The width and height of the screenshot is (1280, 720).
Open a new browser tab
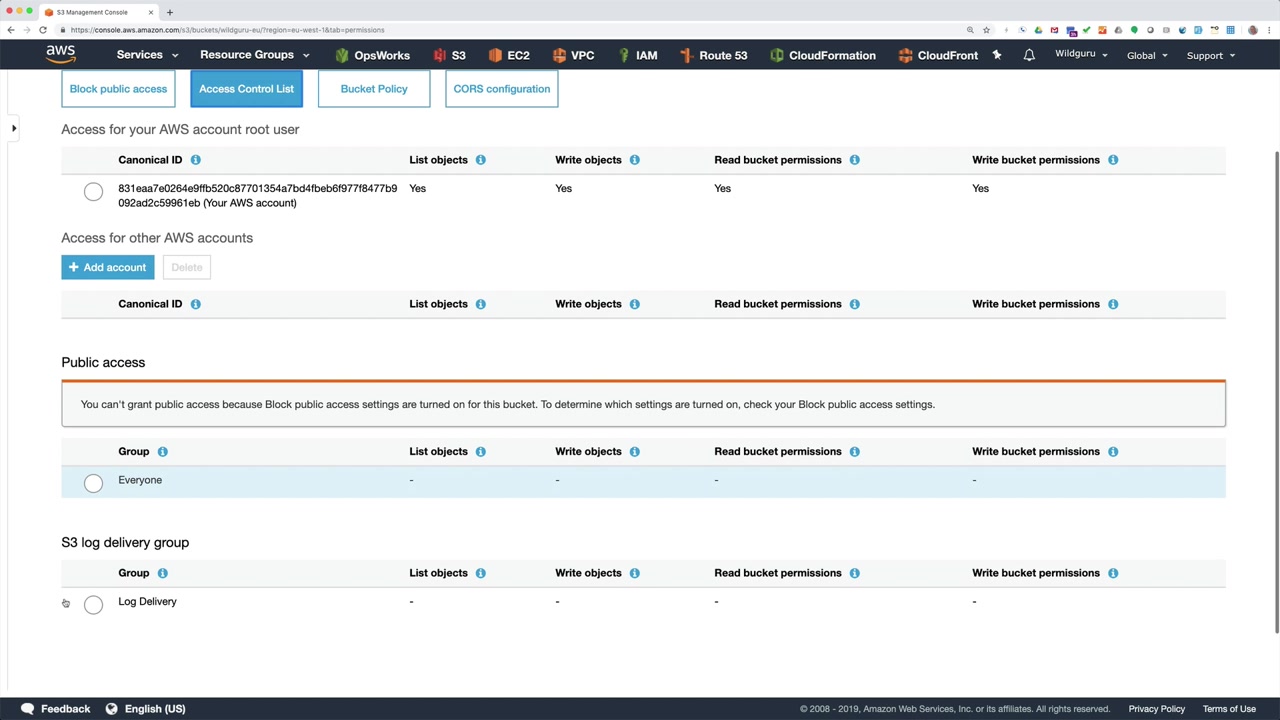point(169,12)
